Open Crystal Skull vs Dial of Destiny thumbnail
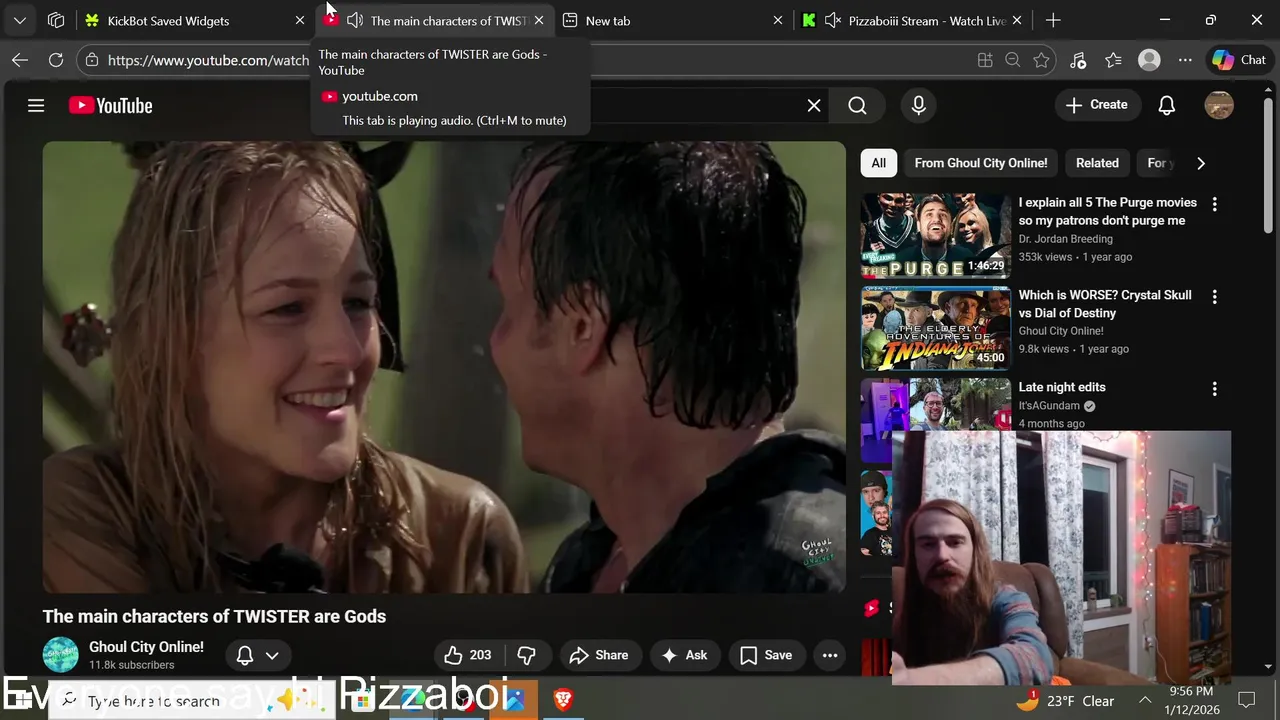The image size is (1280, 720). (936, 328)
